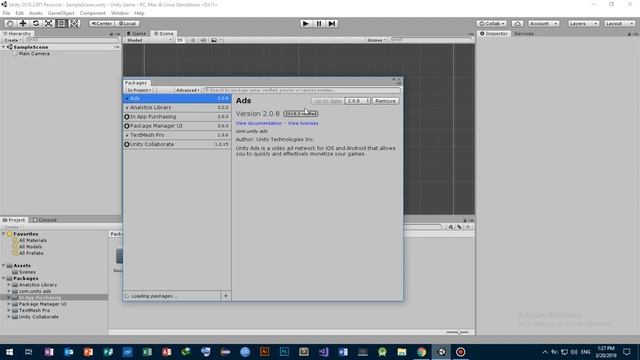
Task: Open the Window menu
Action: [120, 13]
